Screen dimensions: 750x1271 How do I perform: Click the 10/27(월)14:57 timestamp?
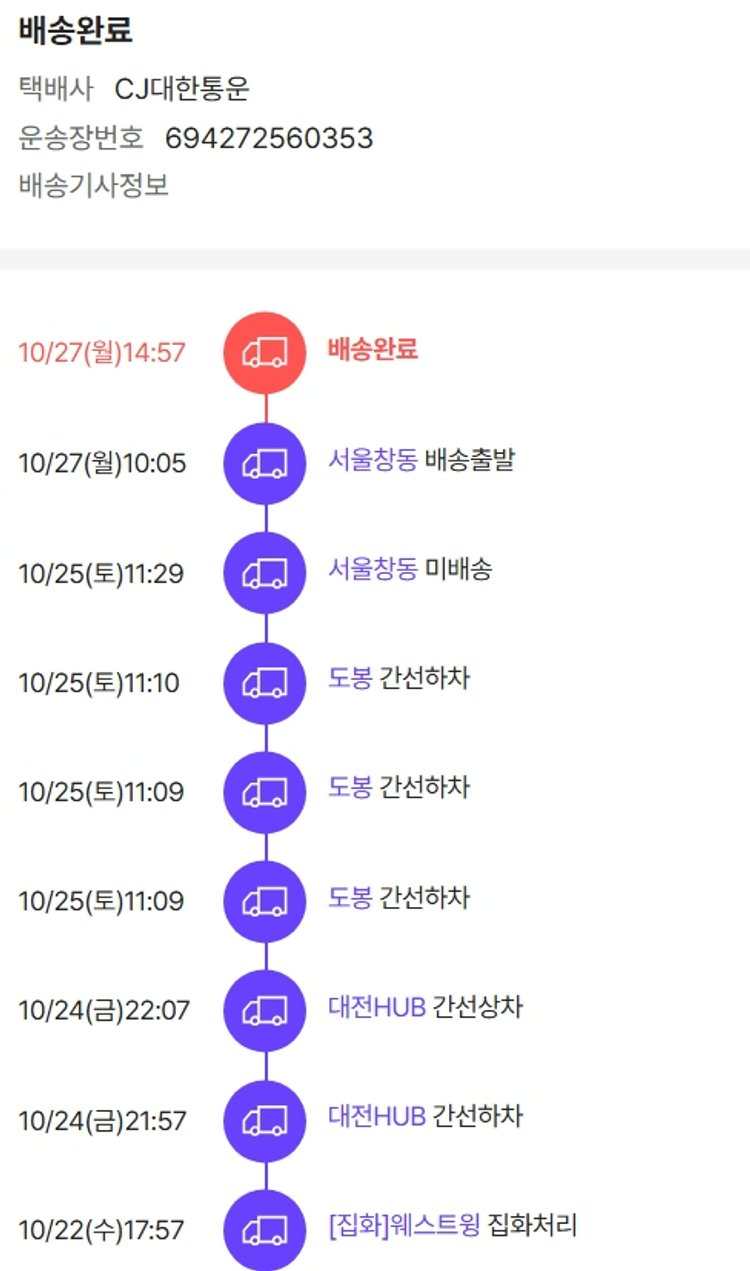(102, 353)
